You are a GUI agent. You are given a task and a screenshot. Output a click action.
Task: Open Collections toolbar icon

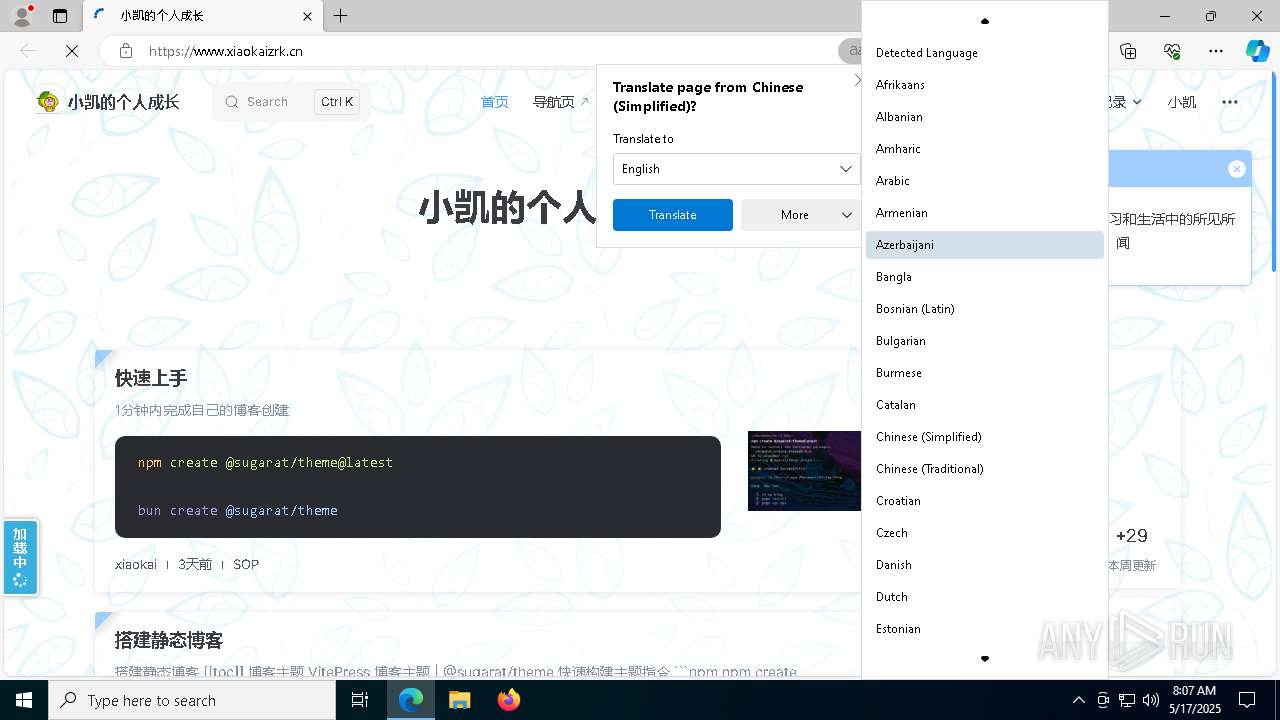tap(1128, 51)
